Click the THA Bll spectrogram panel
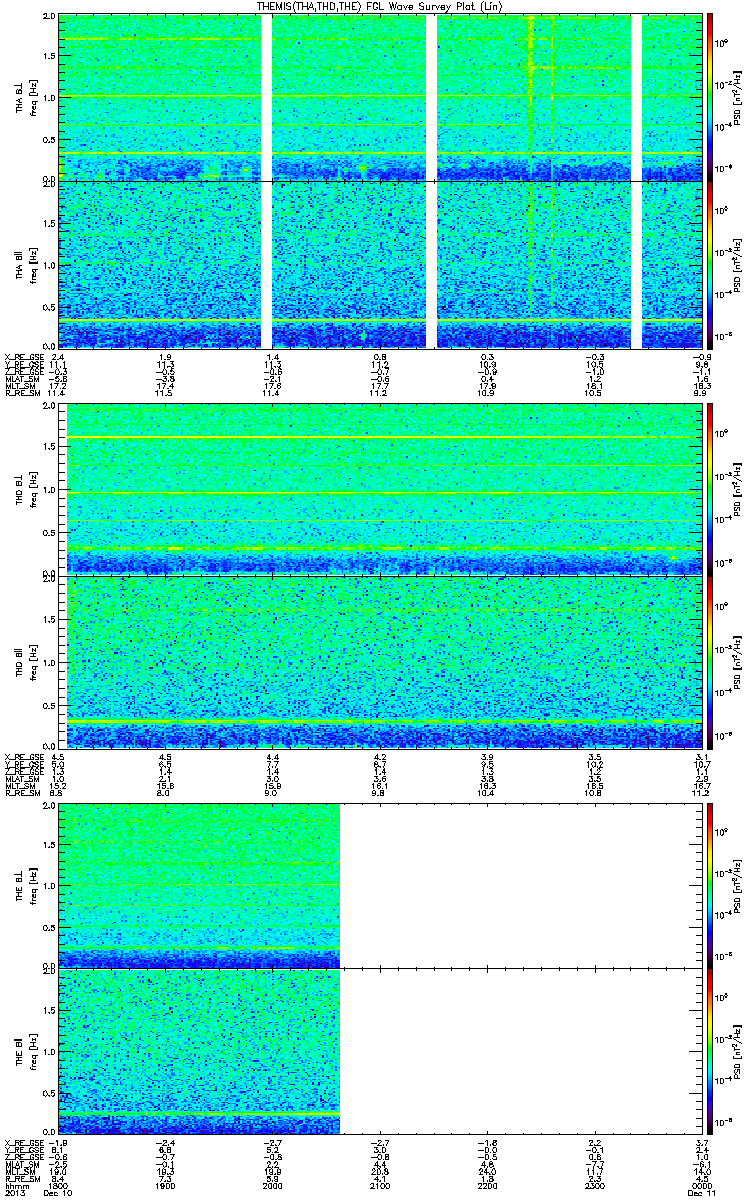Image resolution: width=750 pixels, height=1200 pixels. (380, 264)
